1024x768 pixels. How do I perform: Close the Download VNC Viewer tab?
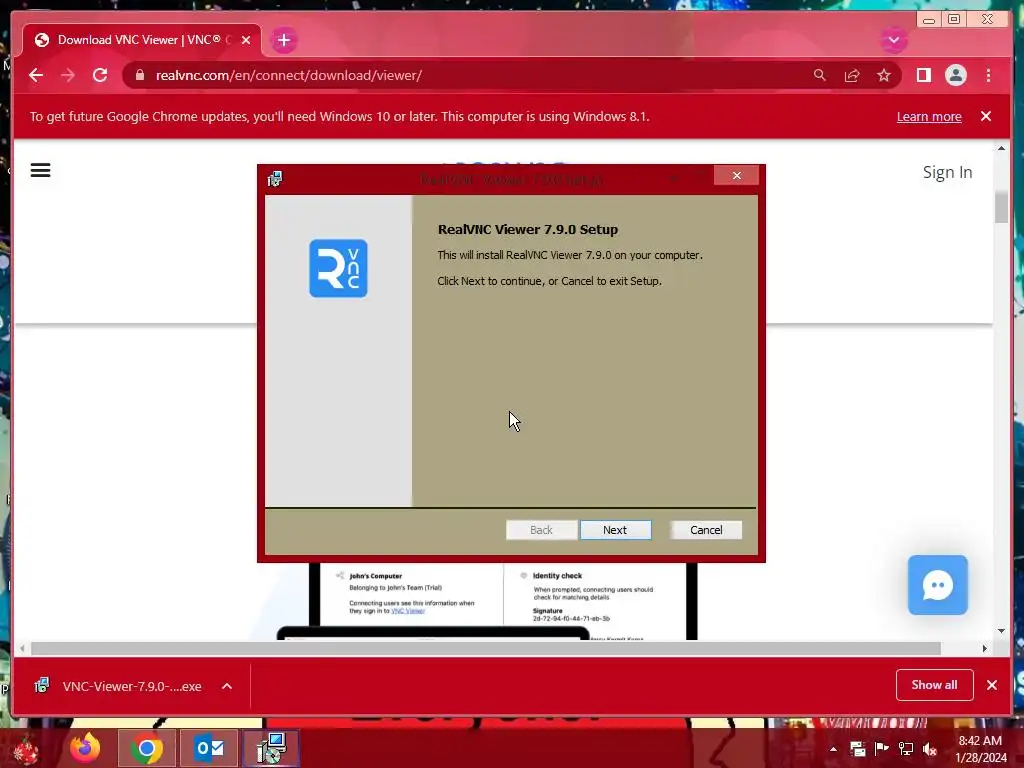(x=246, y=40)
